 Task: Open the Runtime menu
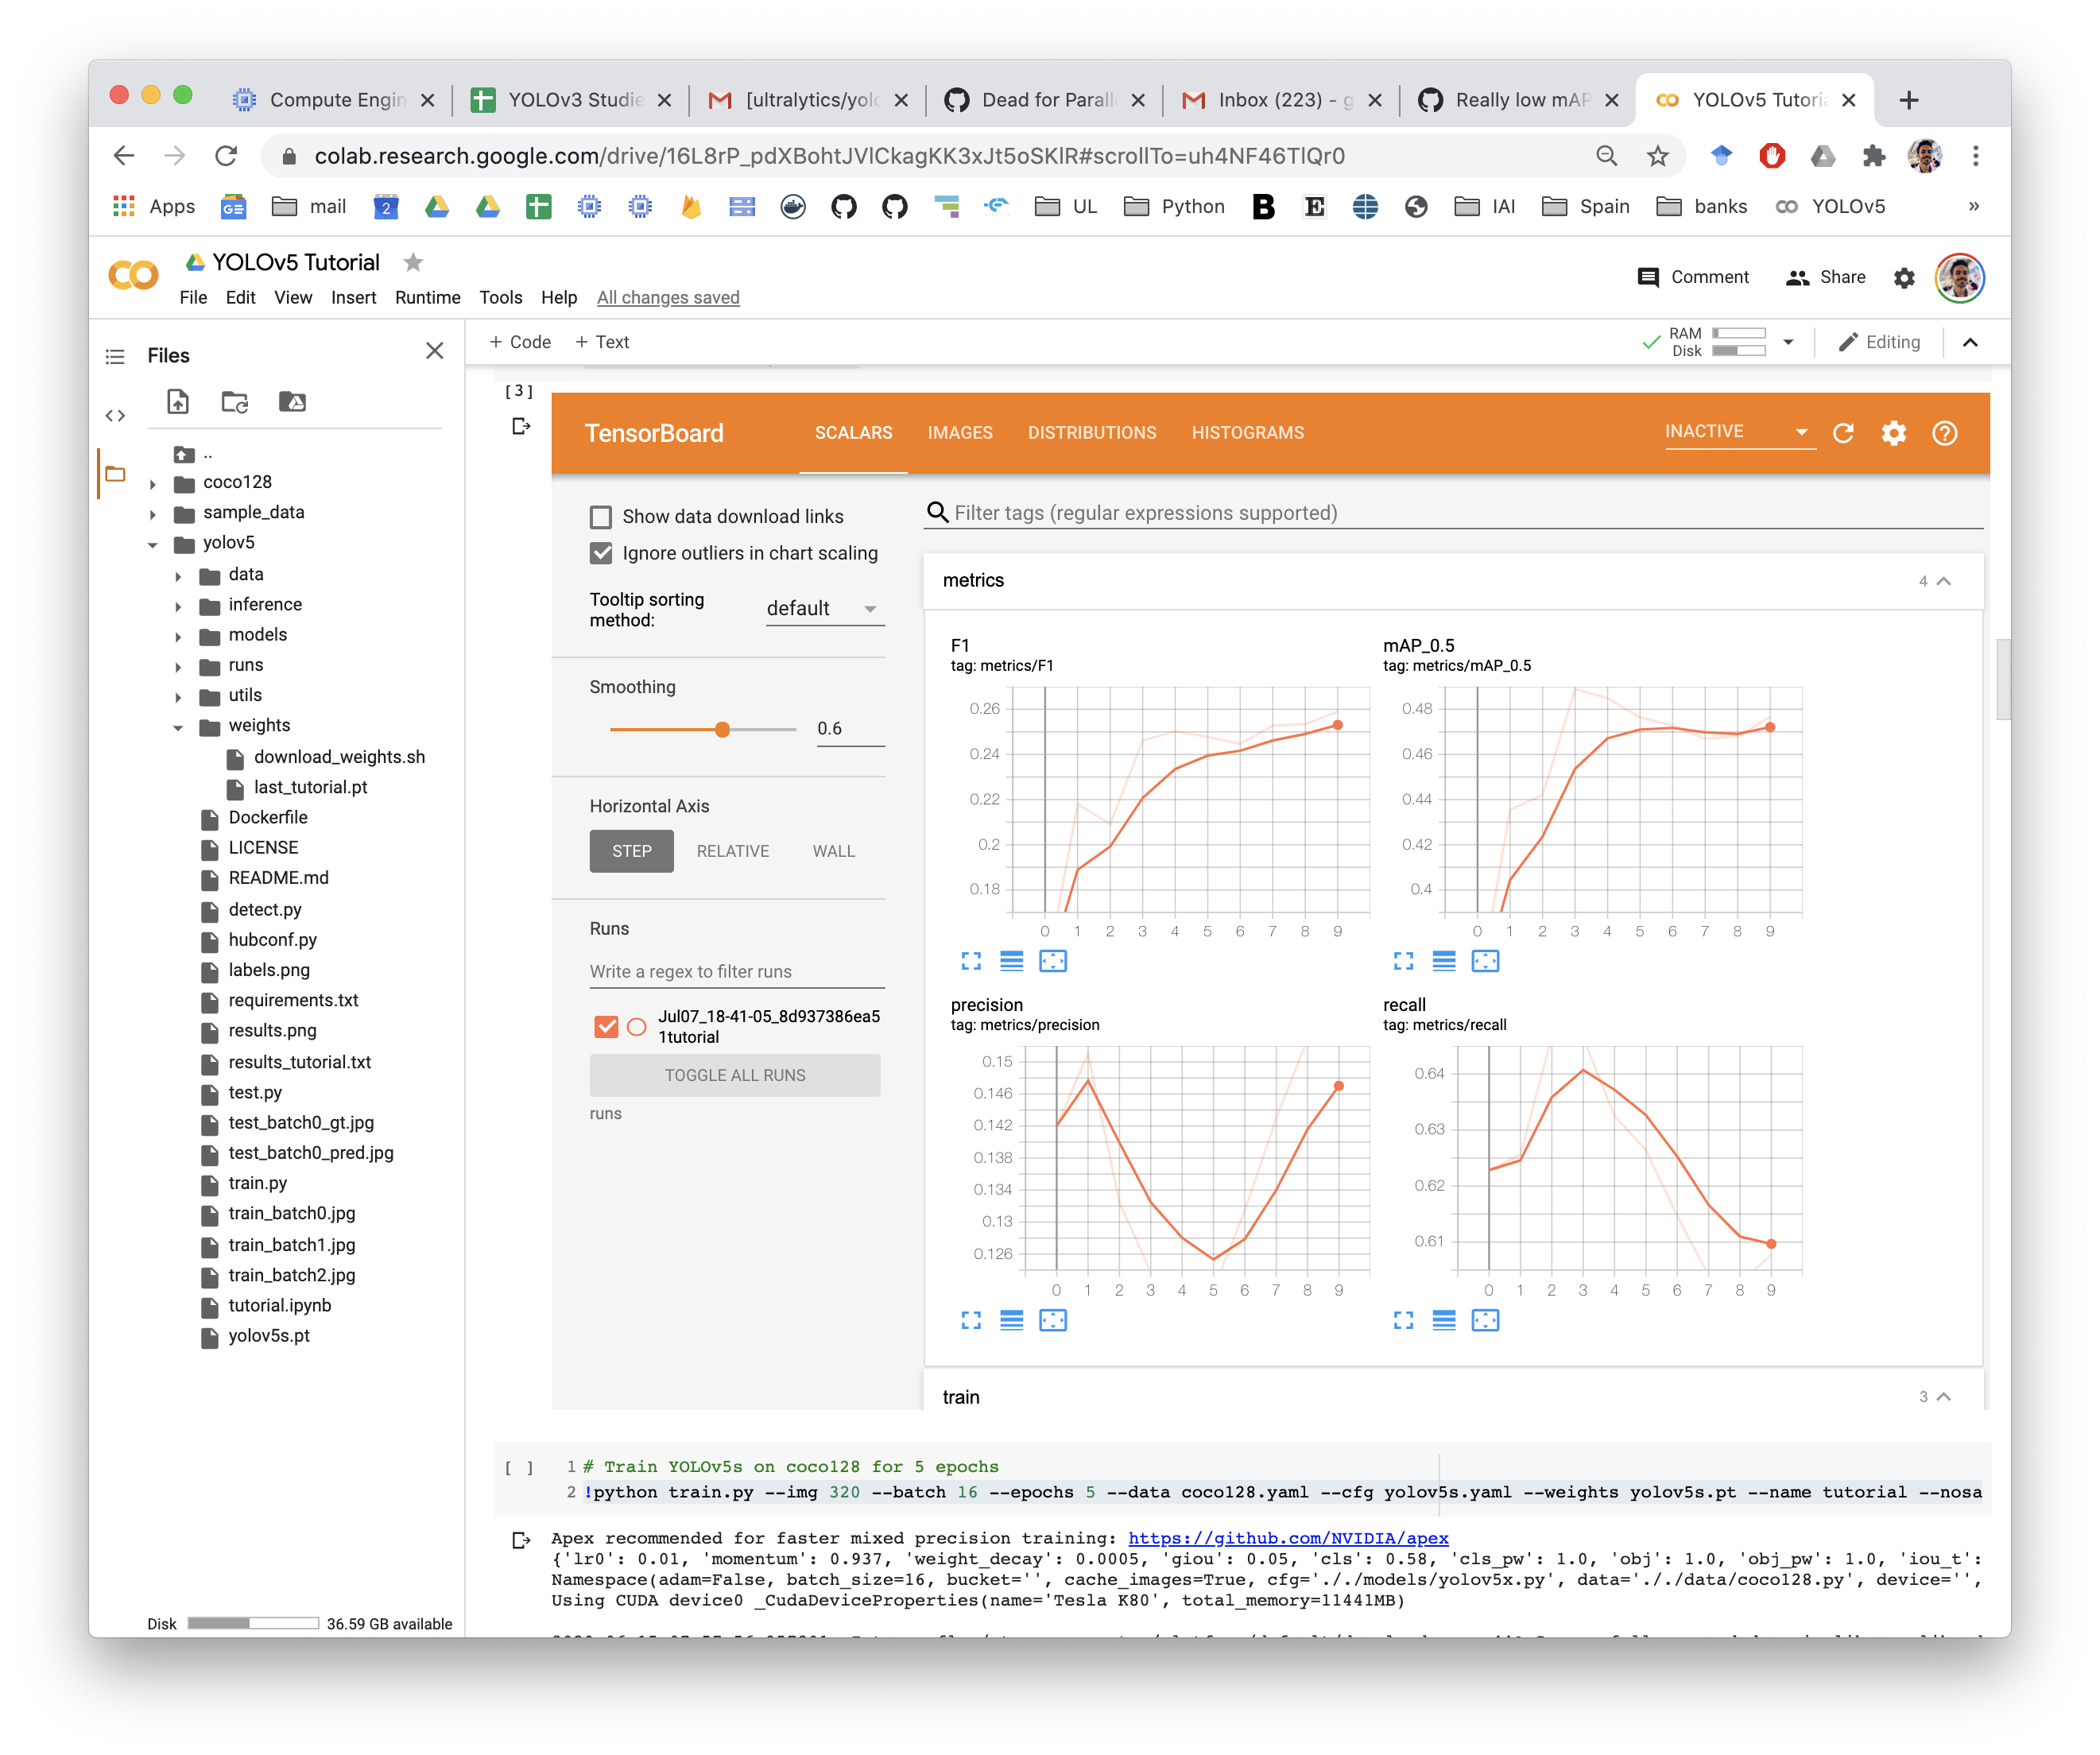coord(427,297)
